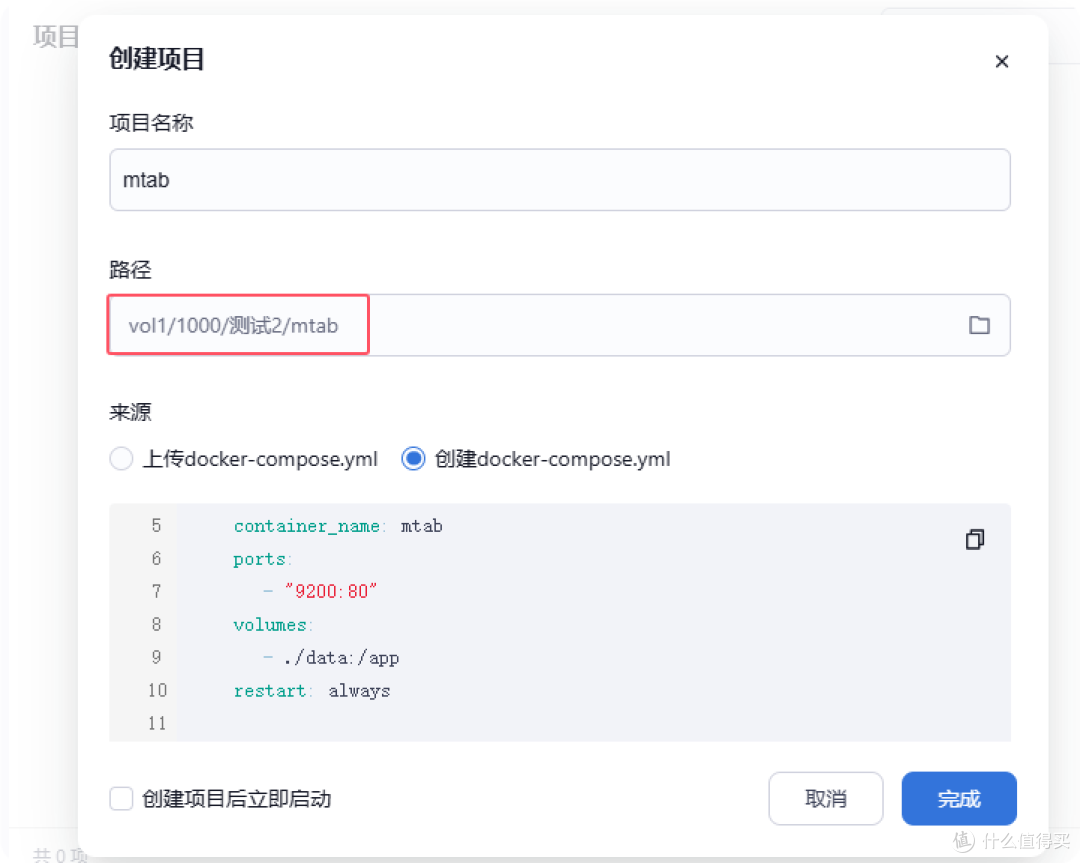Screen dimensions: 1080x863
Task: Click the volumes: keyword in the editor
Action: click(x=270, y=624)
